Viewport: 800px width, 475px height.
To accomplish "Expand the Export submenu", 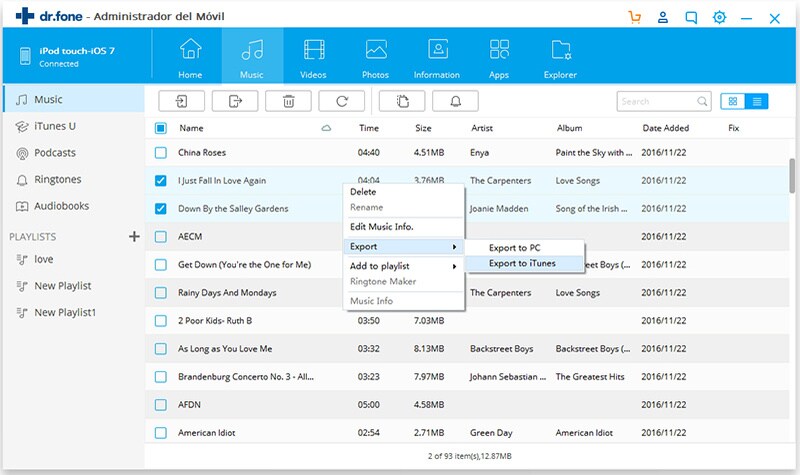I will tap(403, 246).
